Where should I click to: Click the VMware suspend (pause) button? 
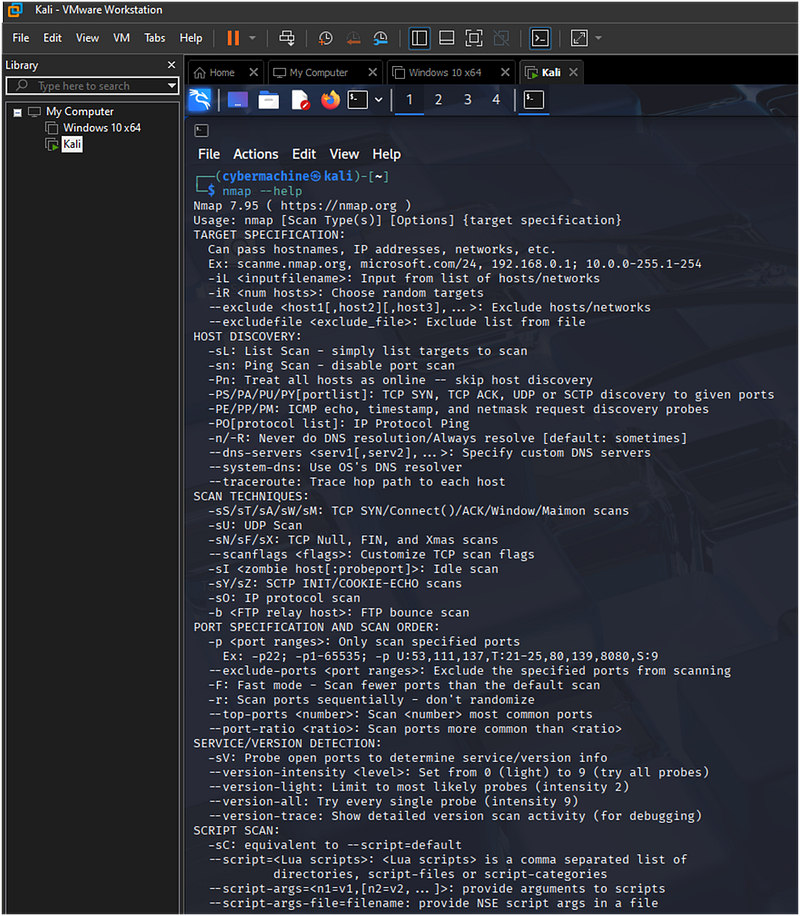pos(233,38)
